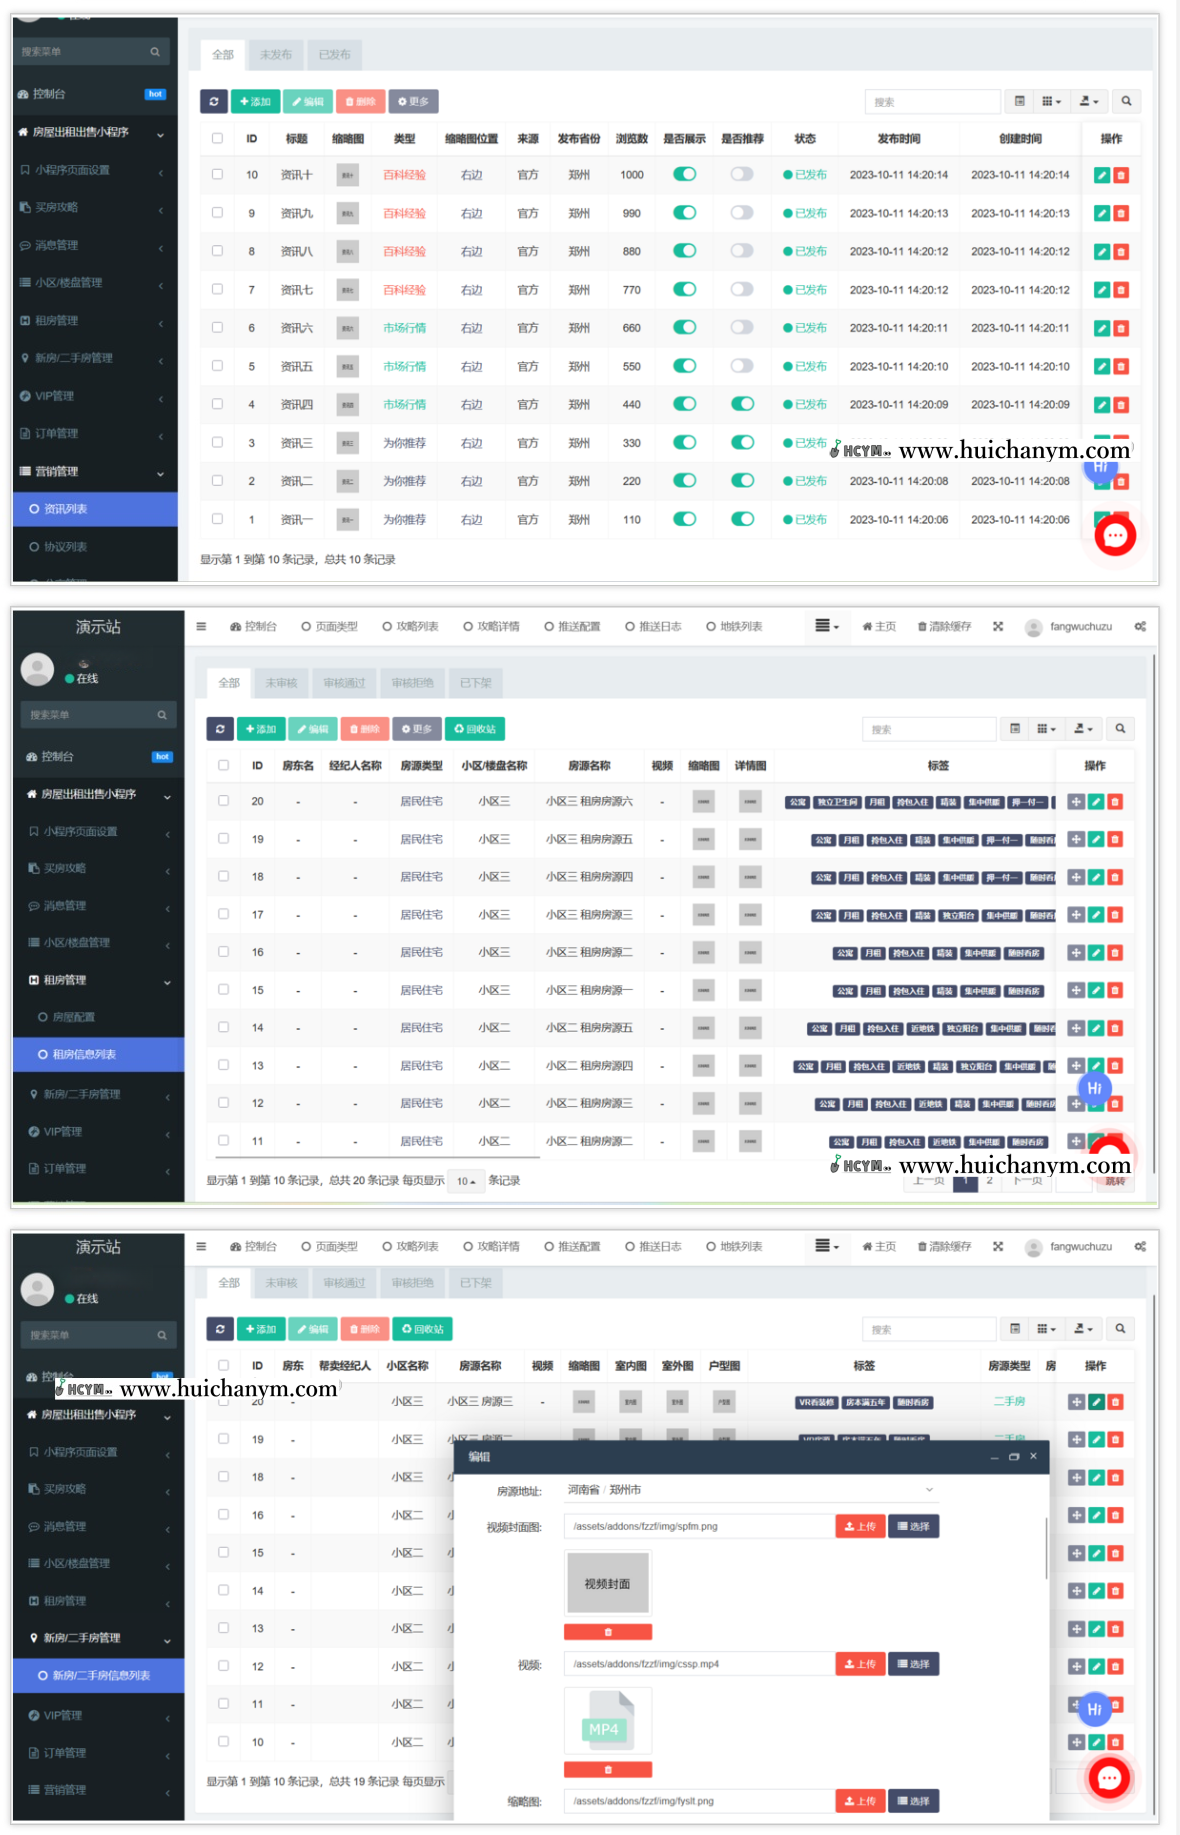
Task: Delete the 视频封面 image with its trash button
Action: point(608,1632)
